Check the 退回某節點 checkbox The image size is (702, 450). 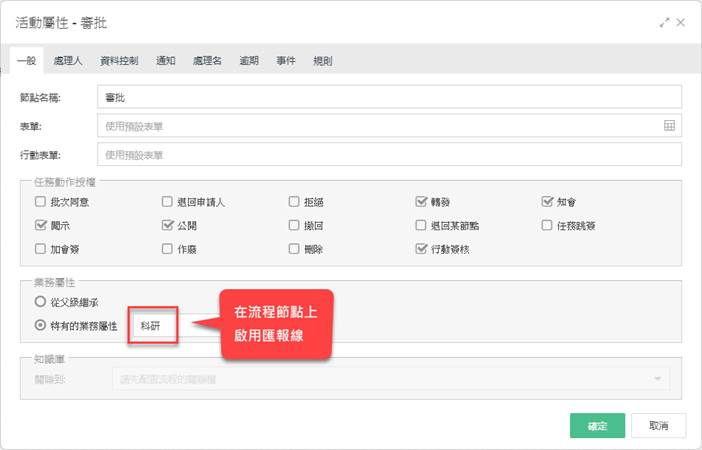(421, 225)
